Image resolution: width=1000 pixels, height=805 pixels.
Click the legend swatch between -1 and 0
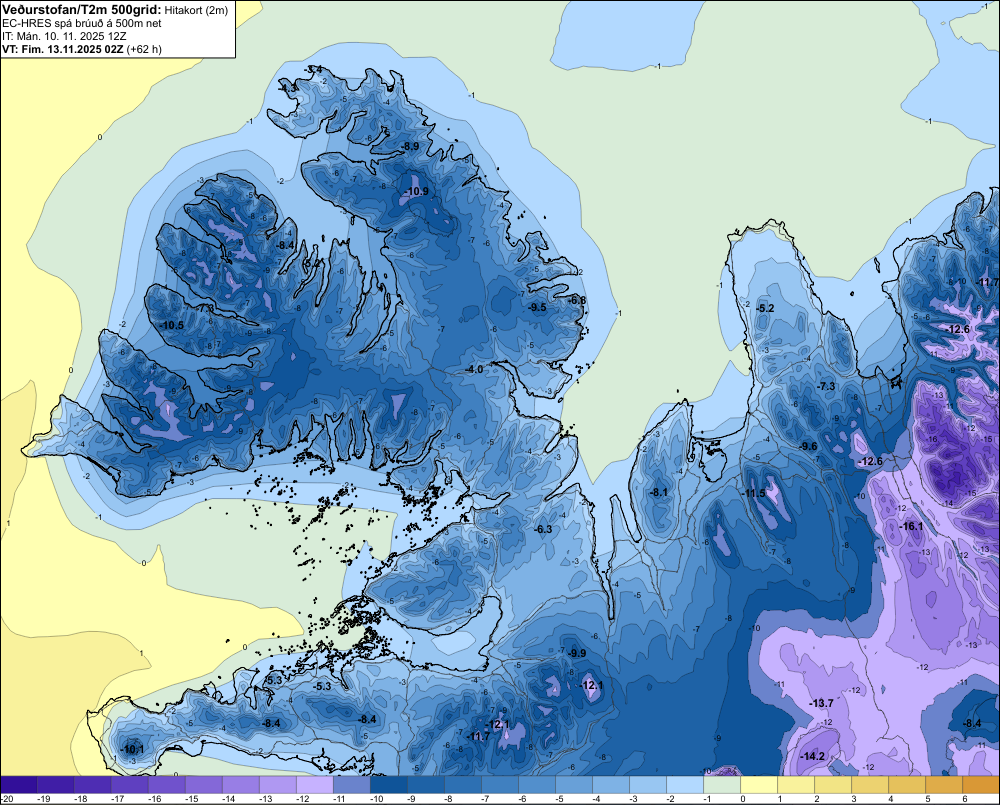723,785
